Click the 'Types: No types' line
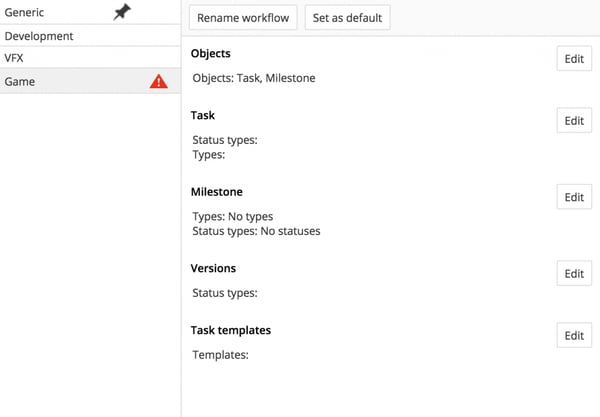The image size is (600, 417). click(231, 216)
